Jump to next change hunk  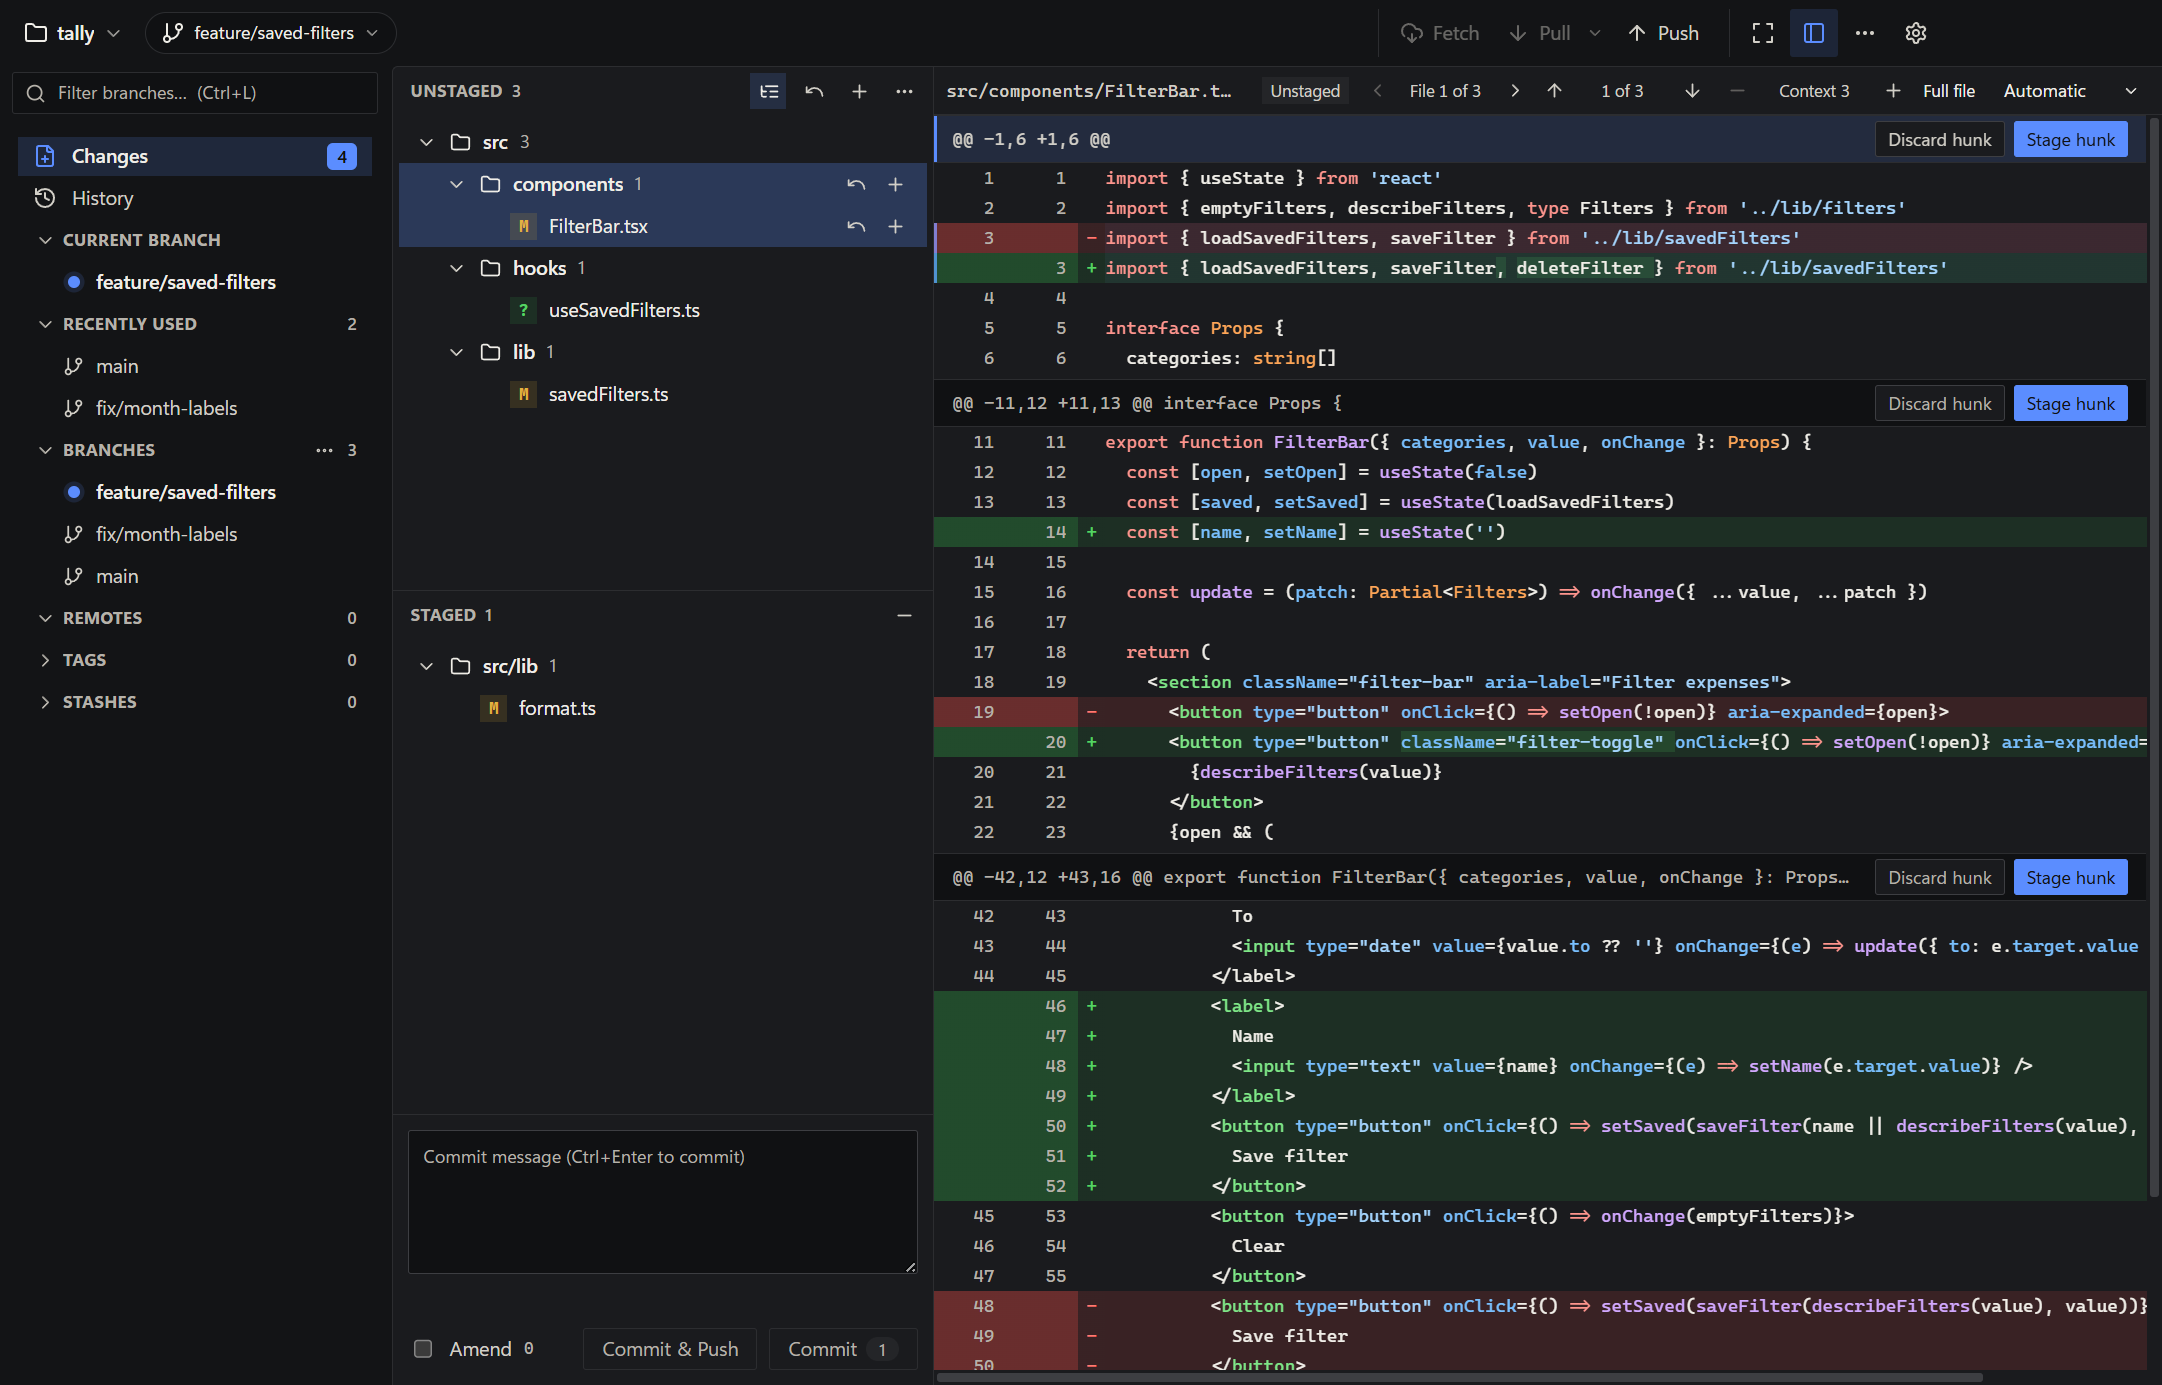(1692, 91)
